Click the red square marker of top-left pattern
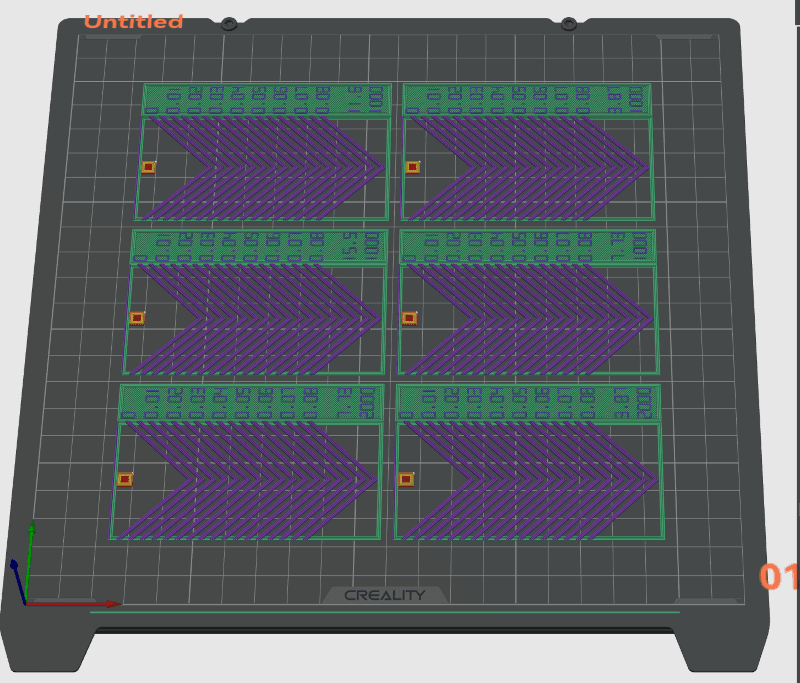800x683 pixels. coord(148,167)
